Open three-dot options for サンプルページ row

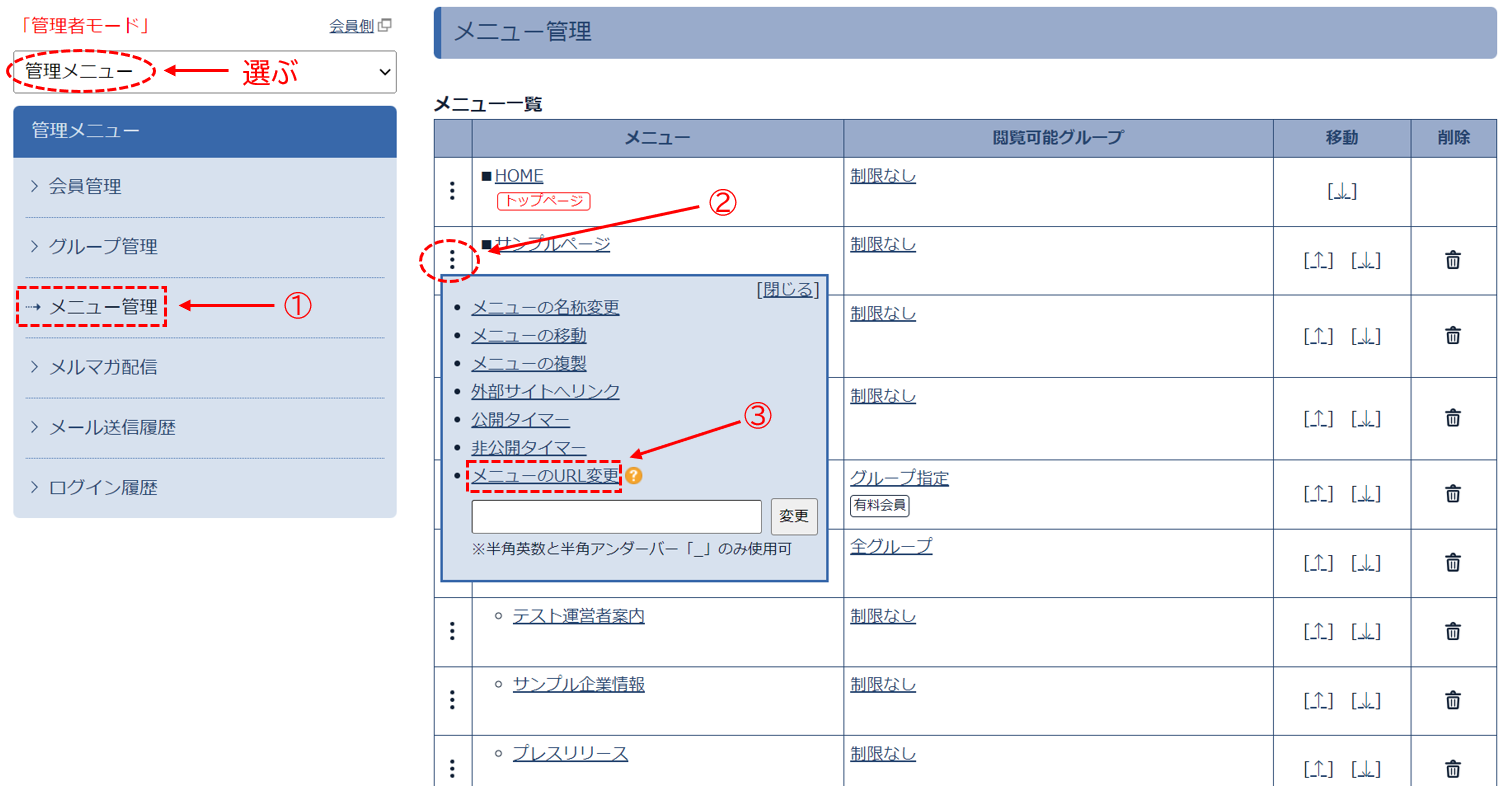point(452,260)
